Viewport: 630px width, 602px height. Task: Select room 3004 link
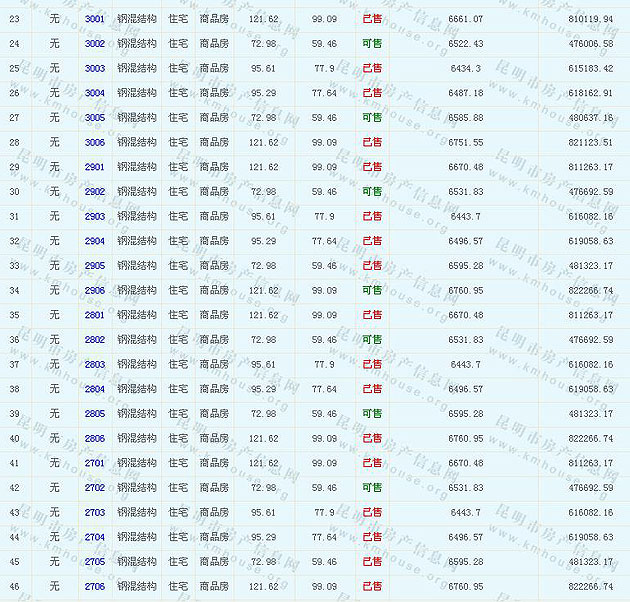point(95,93)
